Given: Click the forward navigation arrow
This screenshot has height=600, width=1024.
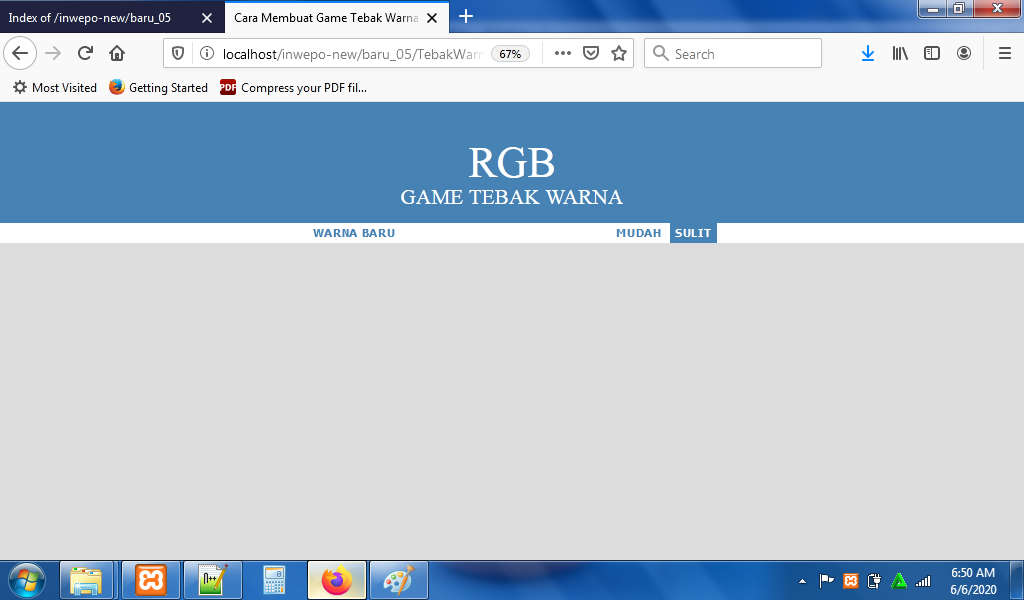Looking at the screenshot, I should (x=53, y=54).
